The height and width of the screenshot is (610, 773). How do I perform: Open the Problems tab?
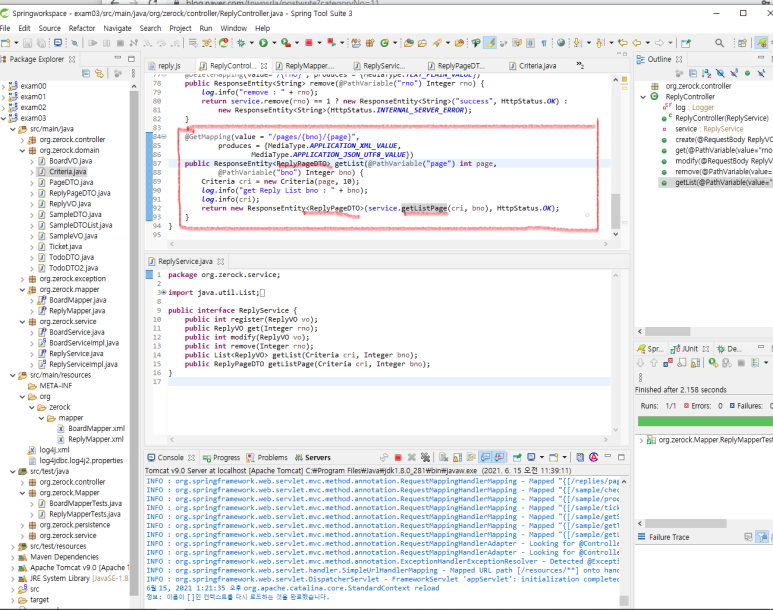coord(267,458)
